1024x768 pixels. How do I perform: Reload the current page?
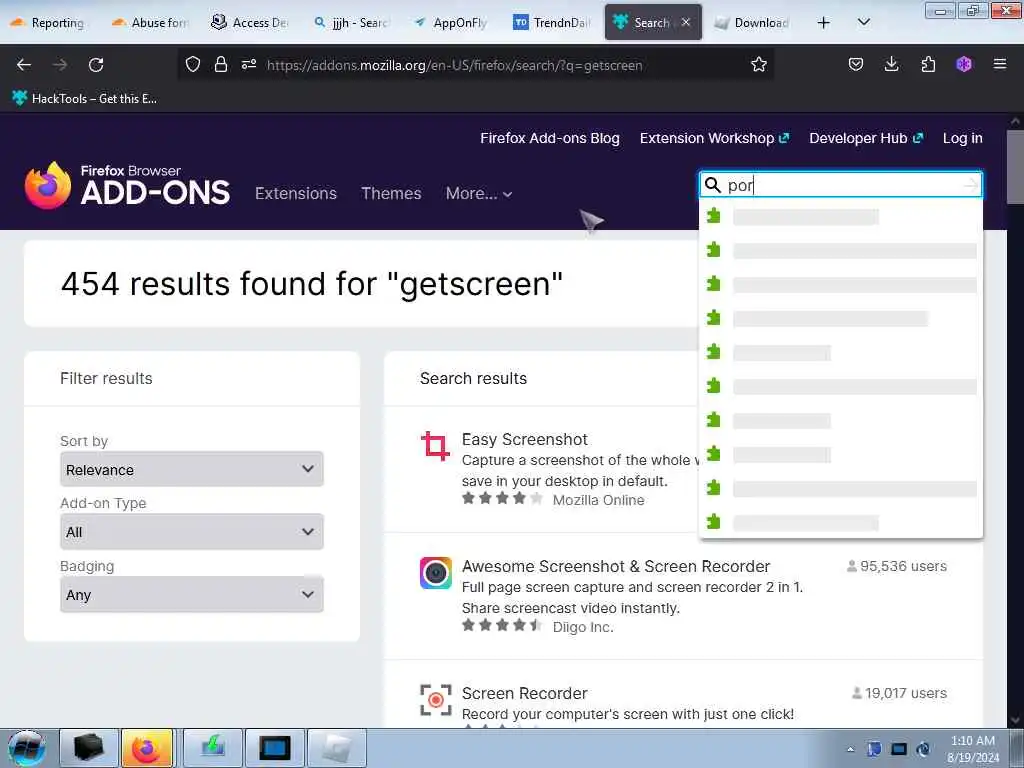(96, 65)
